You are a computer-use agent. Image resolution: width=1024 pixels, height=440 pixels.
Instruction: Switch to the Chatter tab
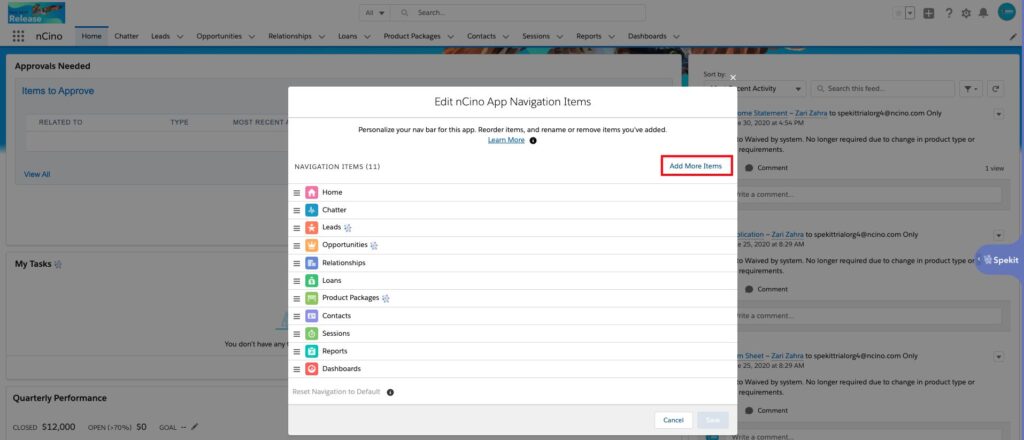[x=127, y=37]
